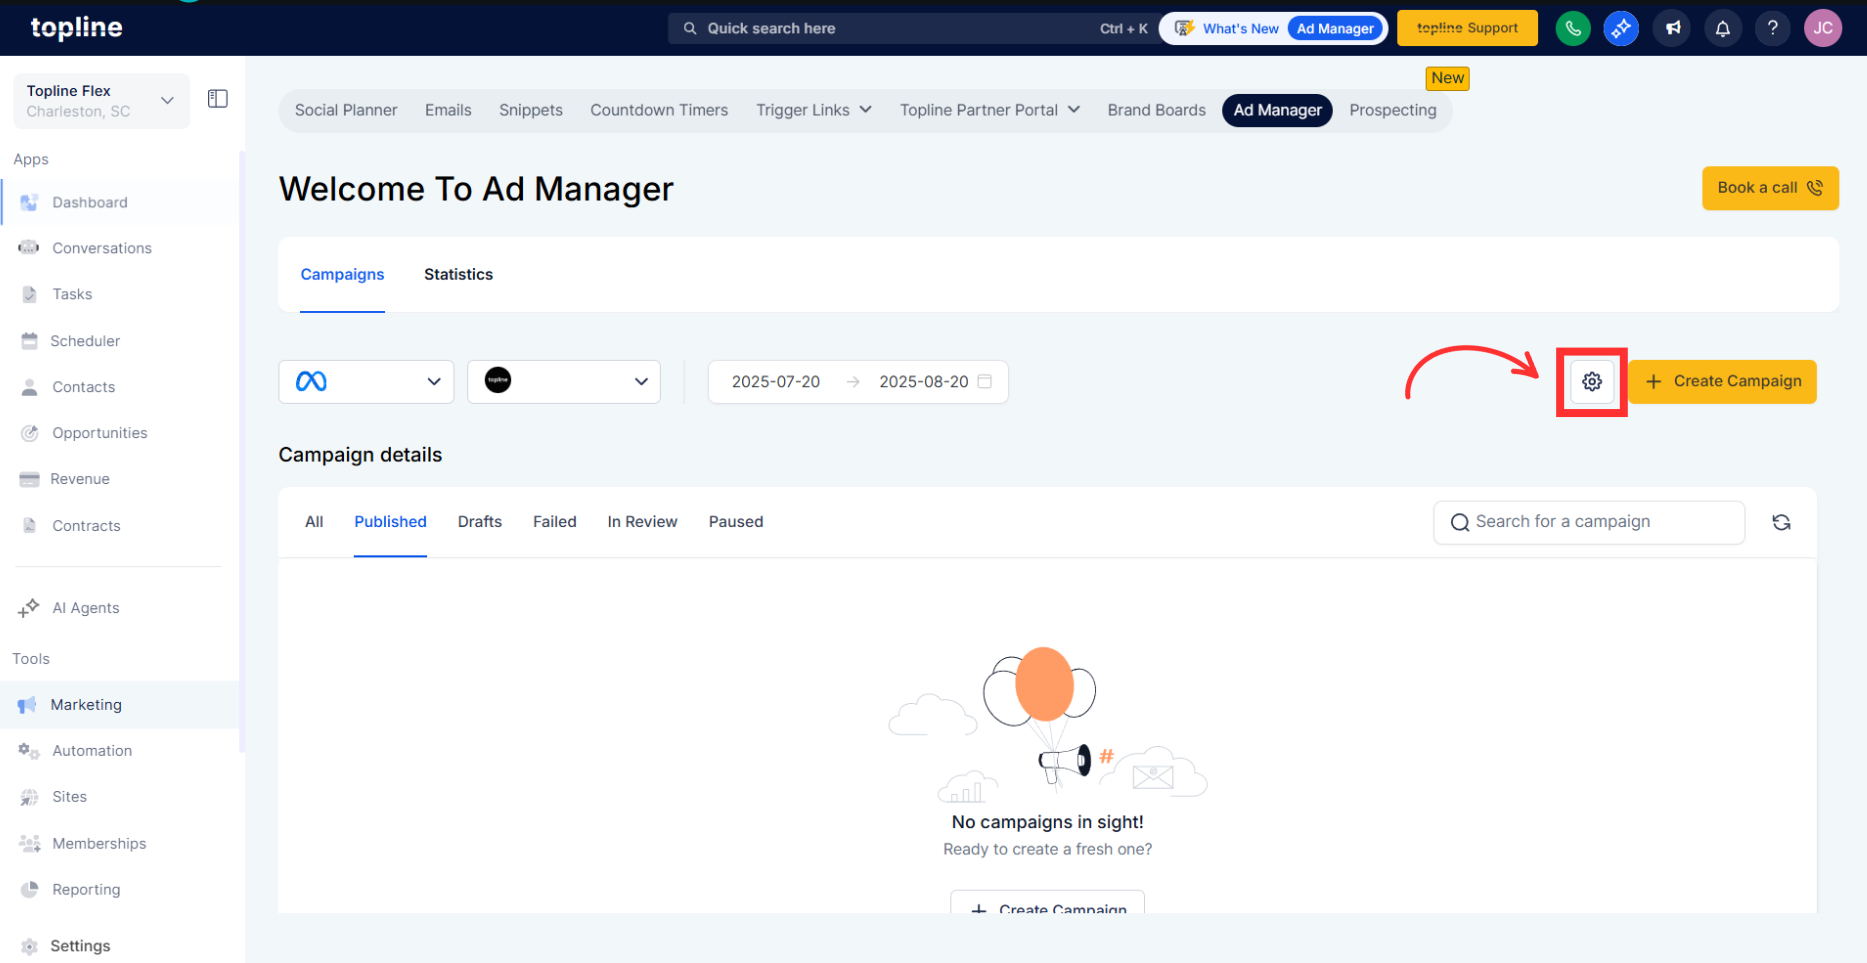Image resolution: width=1867 pixels, height=963 pixels.
Task: Click the Dashboard sidebar icon
Action: (29, 202)
